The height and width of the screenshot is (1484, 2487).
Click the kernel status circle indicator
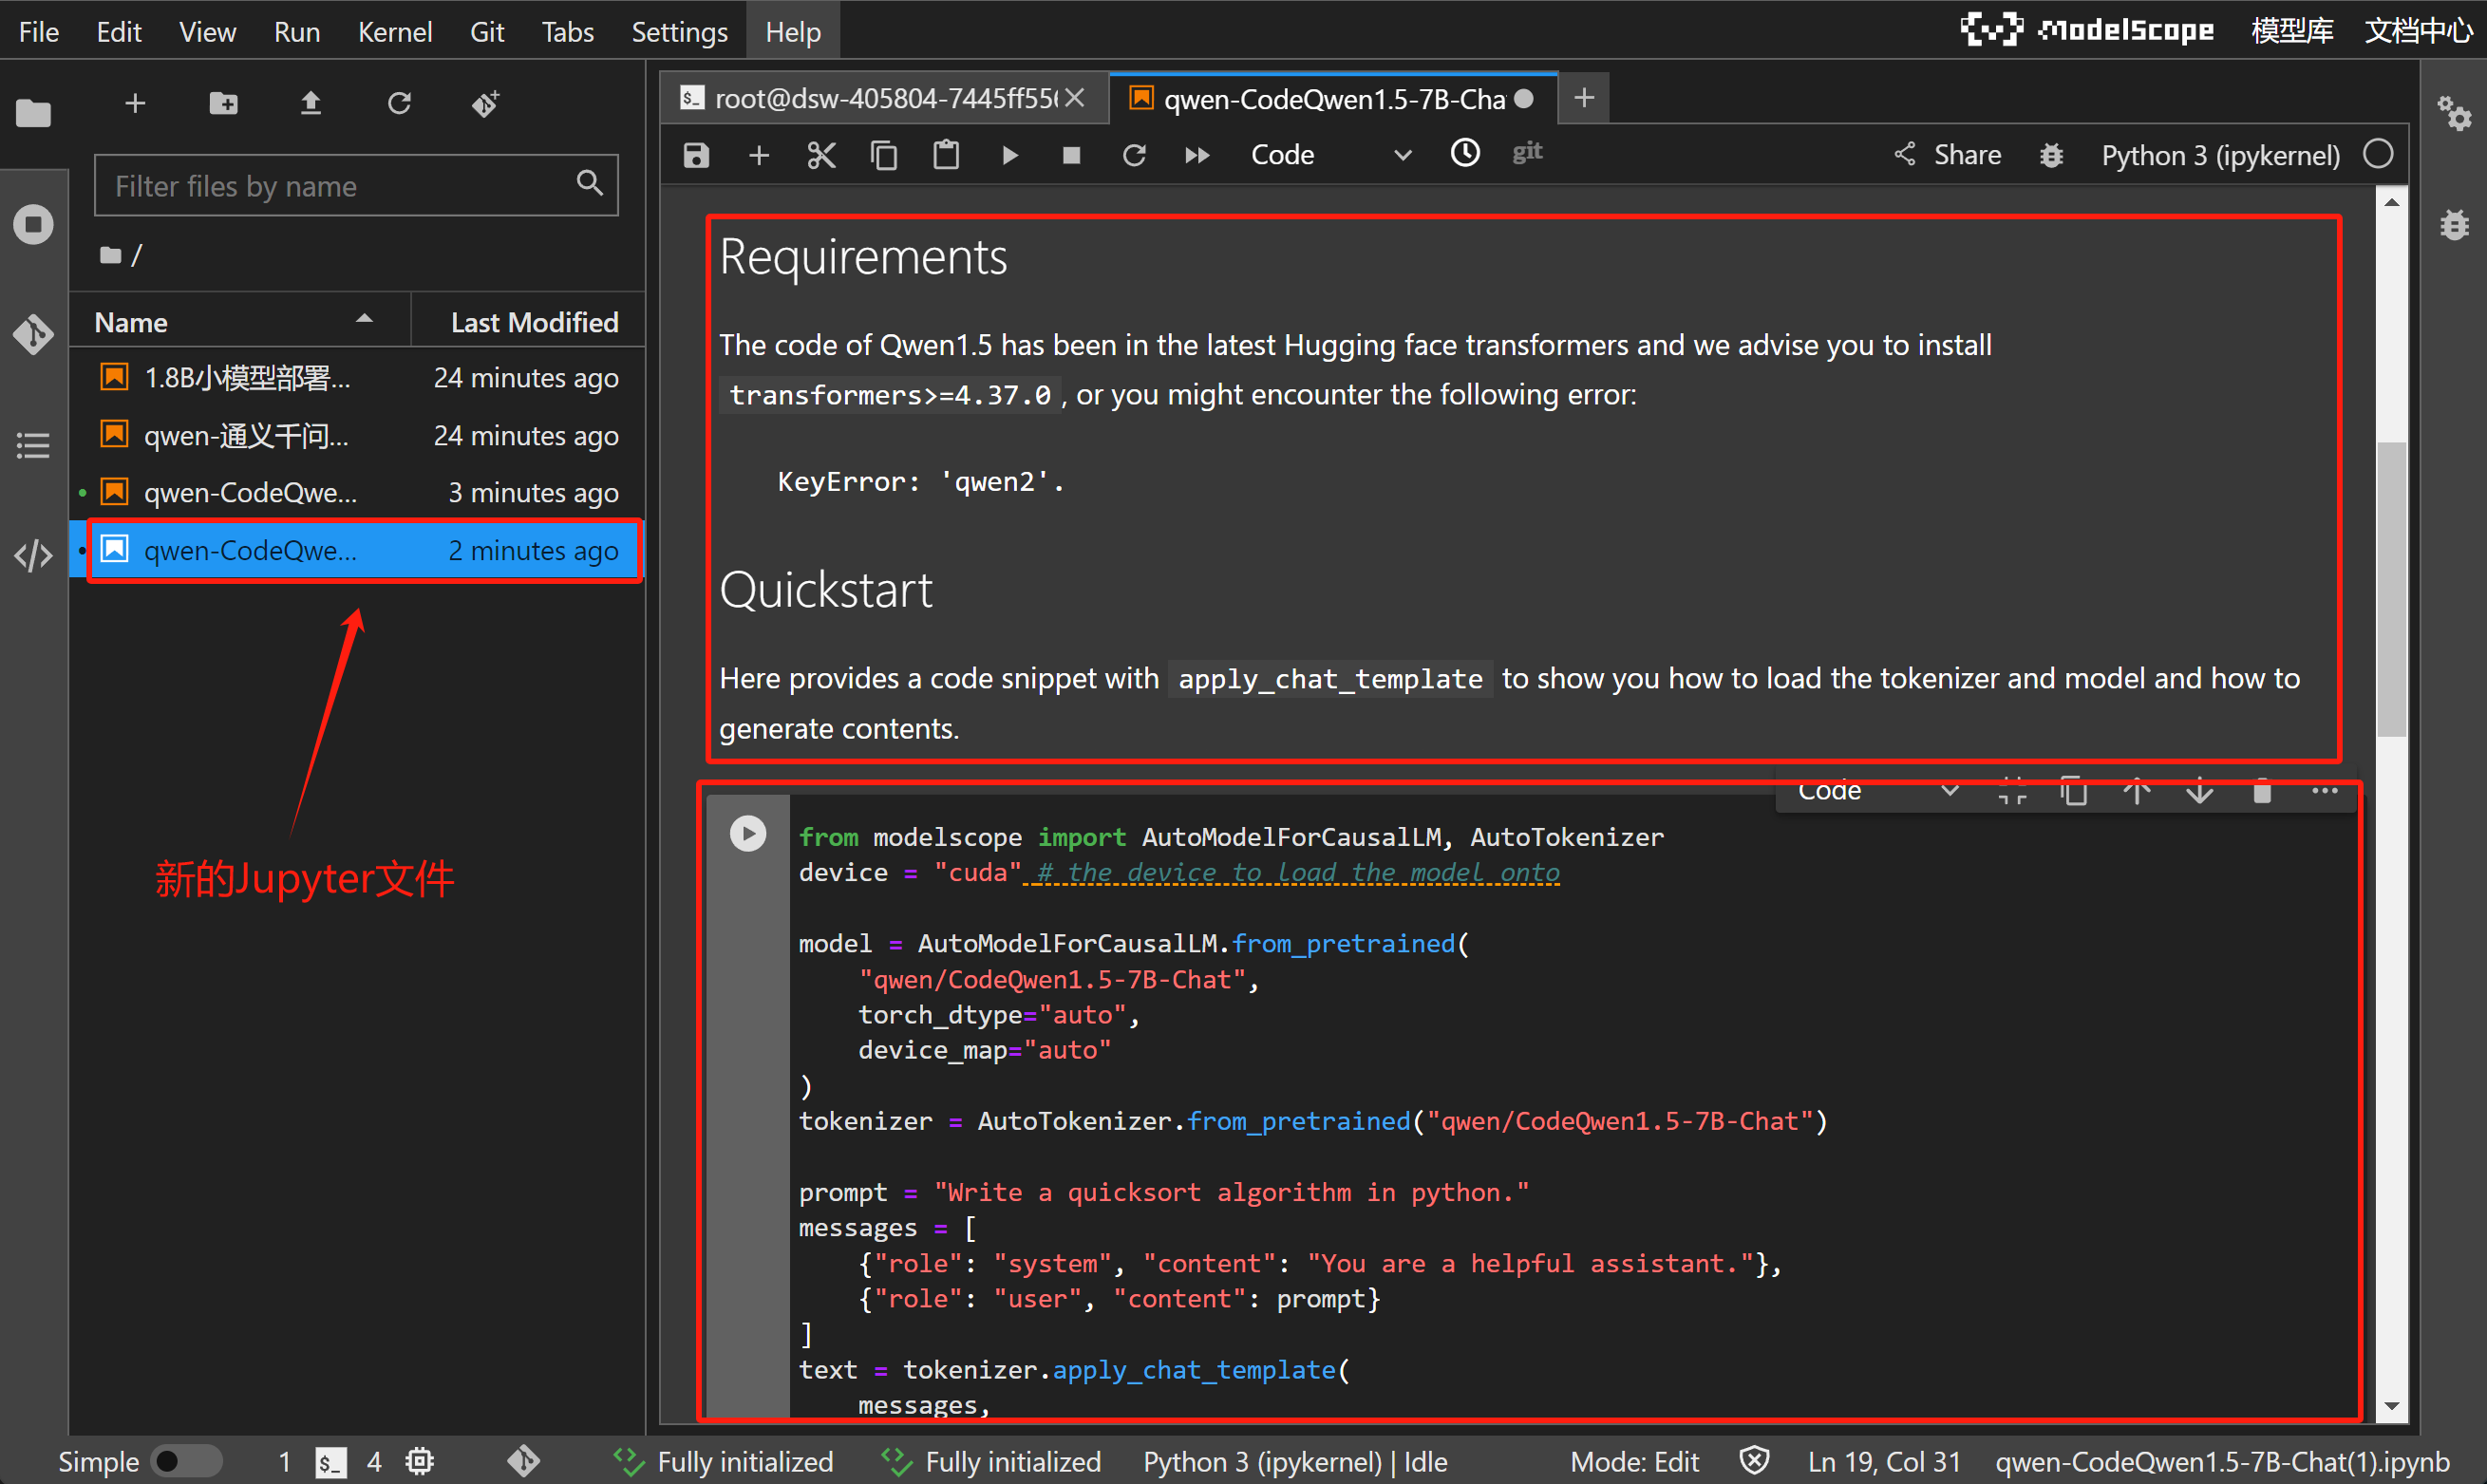[x=2378, y=154]
